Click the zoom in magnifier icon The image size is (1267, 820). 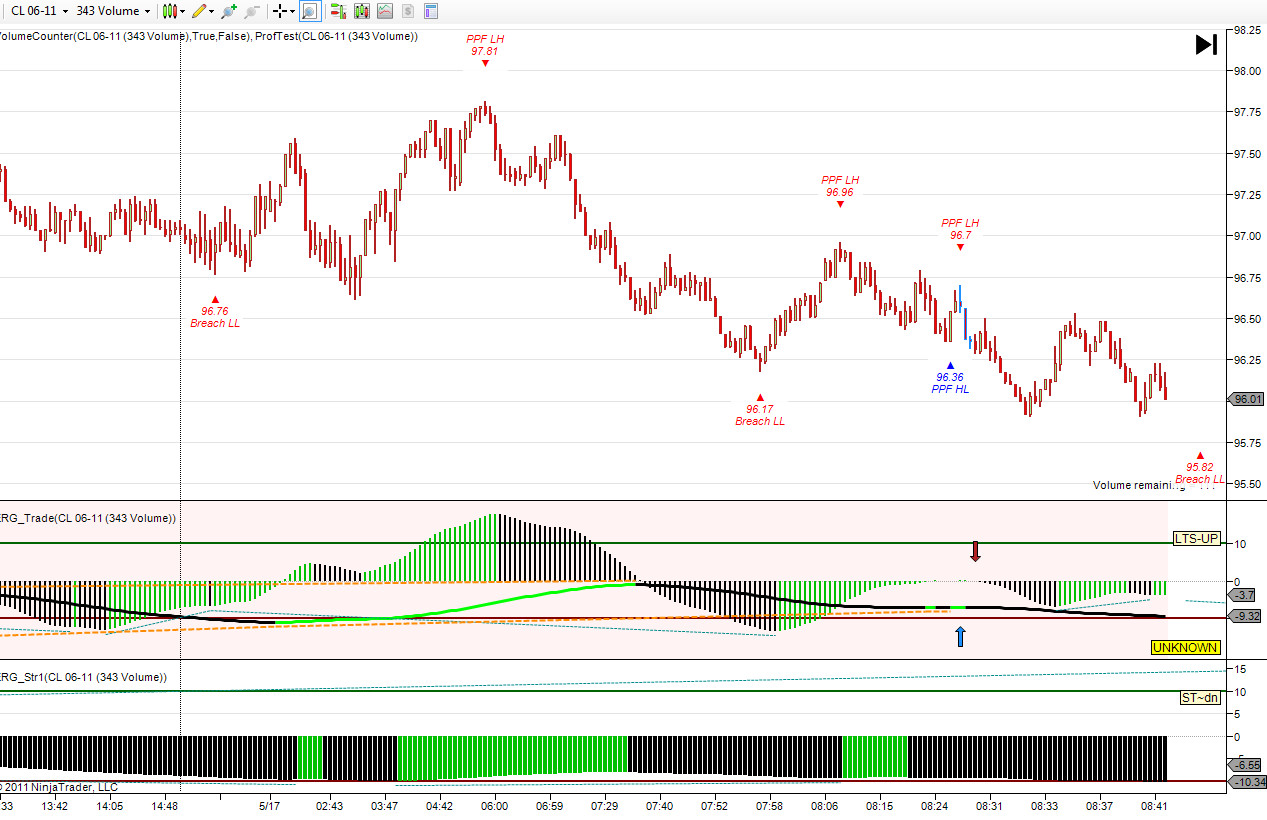tap(229, 12)
